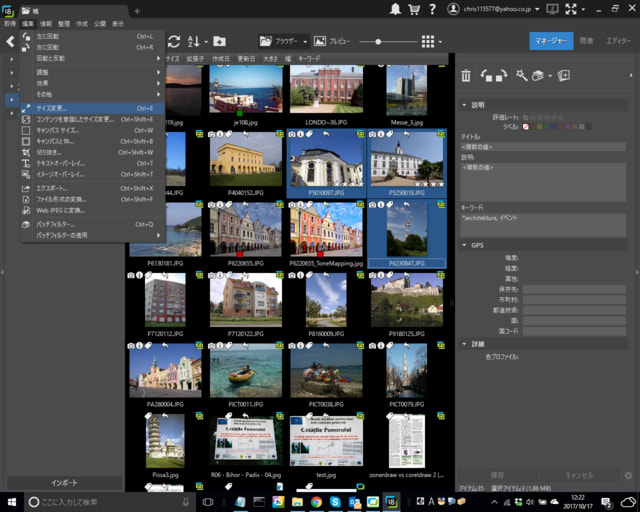Open the ブラウザー view dropdown
The height and width of the screenshot is (512, 640).
point(283,41)
